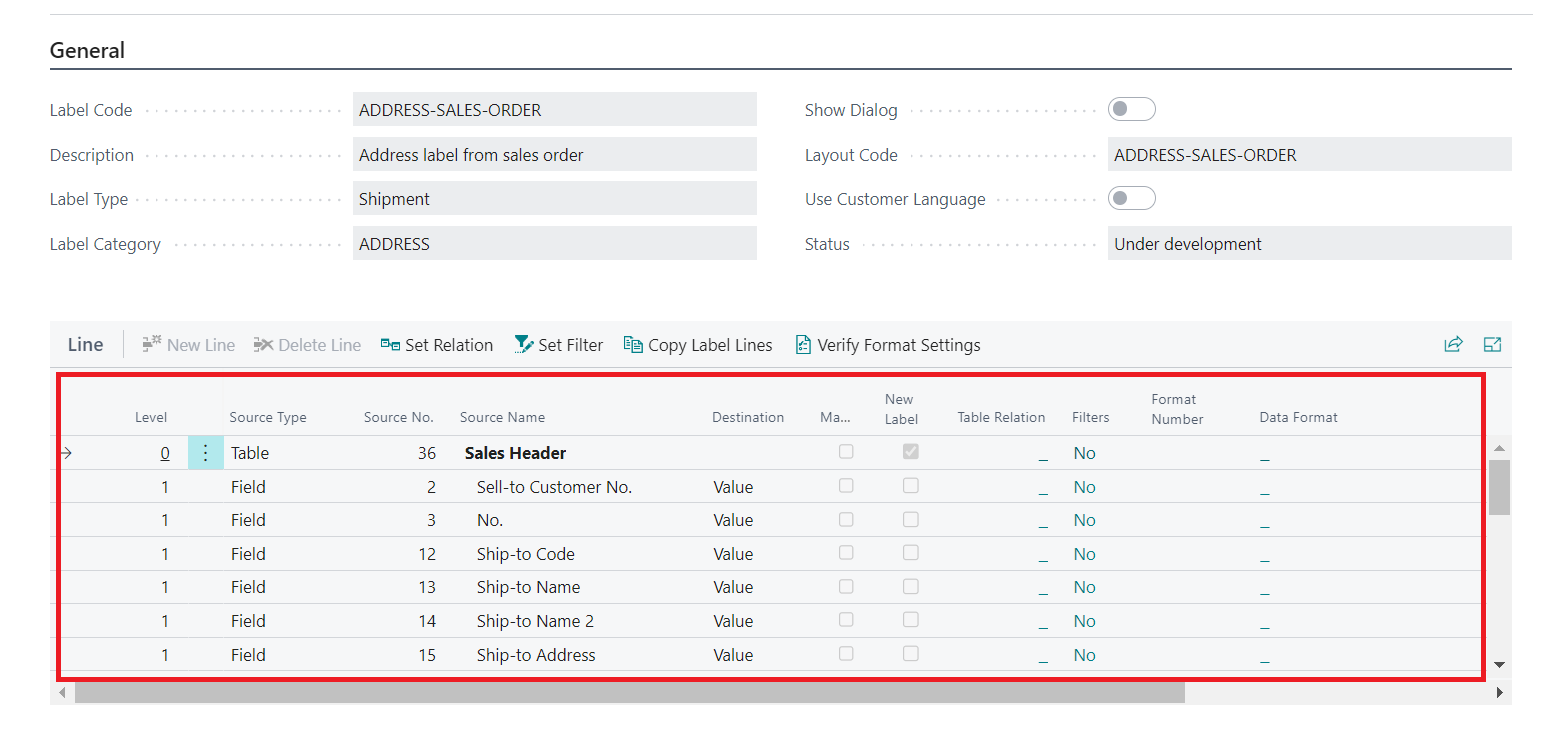Check the New Label box for Sales Header

(910, 452)
